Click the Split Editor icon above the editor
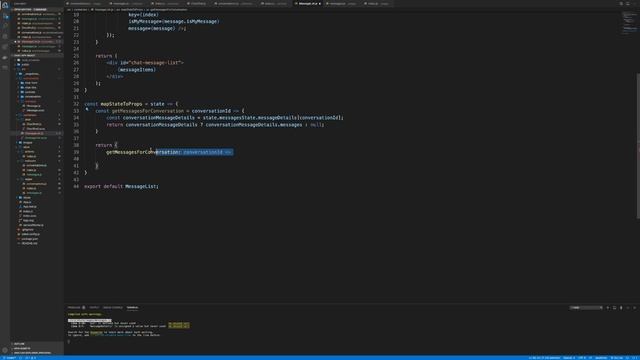640x360 pixels. (628, 4)
